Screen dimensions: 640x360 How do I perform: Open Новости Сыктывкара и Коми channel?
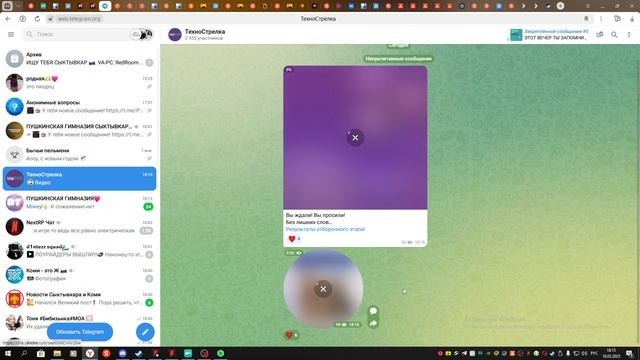pyautogui.click(x=80, y=298)
